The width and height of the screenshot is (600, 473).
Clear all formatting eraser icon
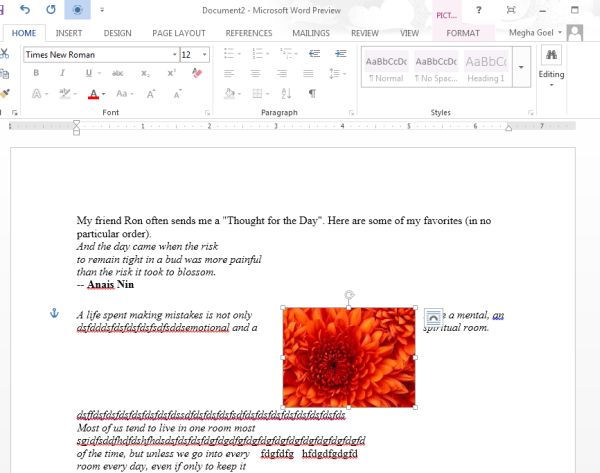click(197, 73)
